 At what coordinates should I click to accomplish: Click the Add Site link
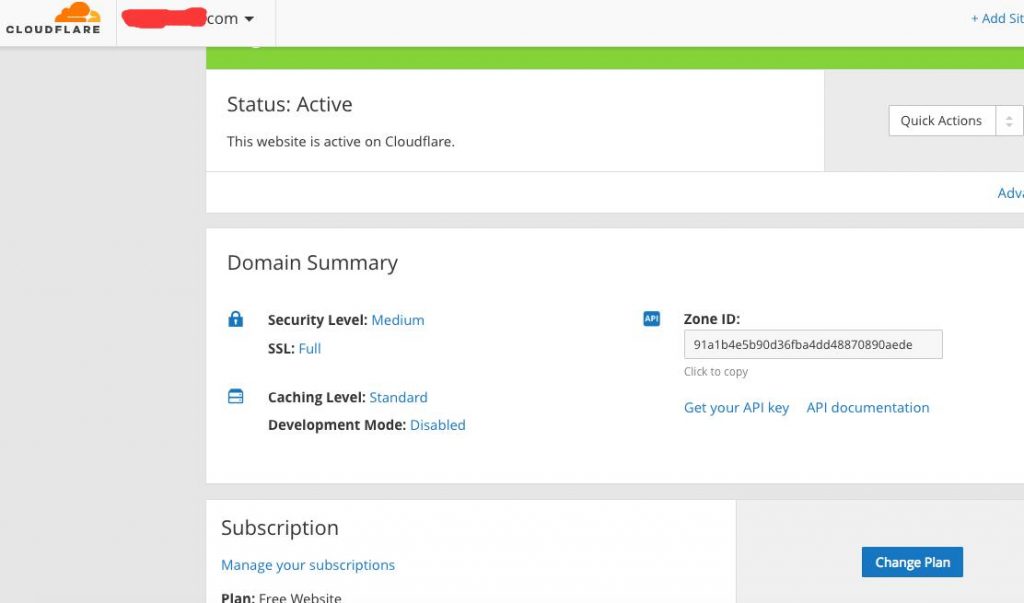tap(997, 18)
